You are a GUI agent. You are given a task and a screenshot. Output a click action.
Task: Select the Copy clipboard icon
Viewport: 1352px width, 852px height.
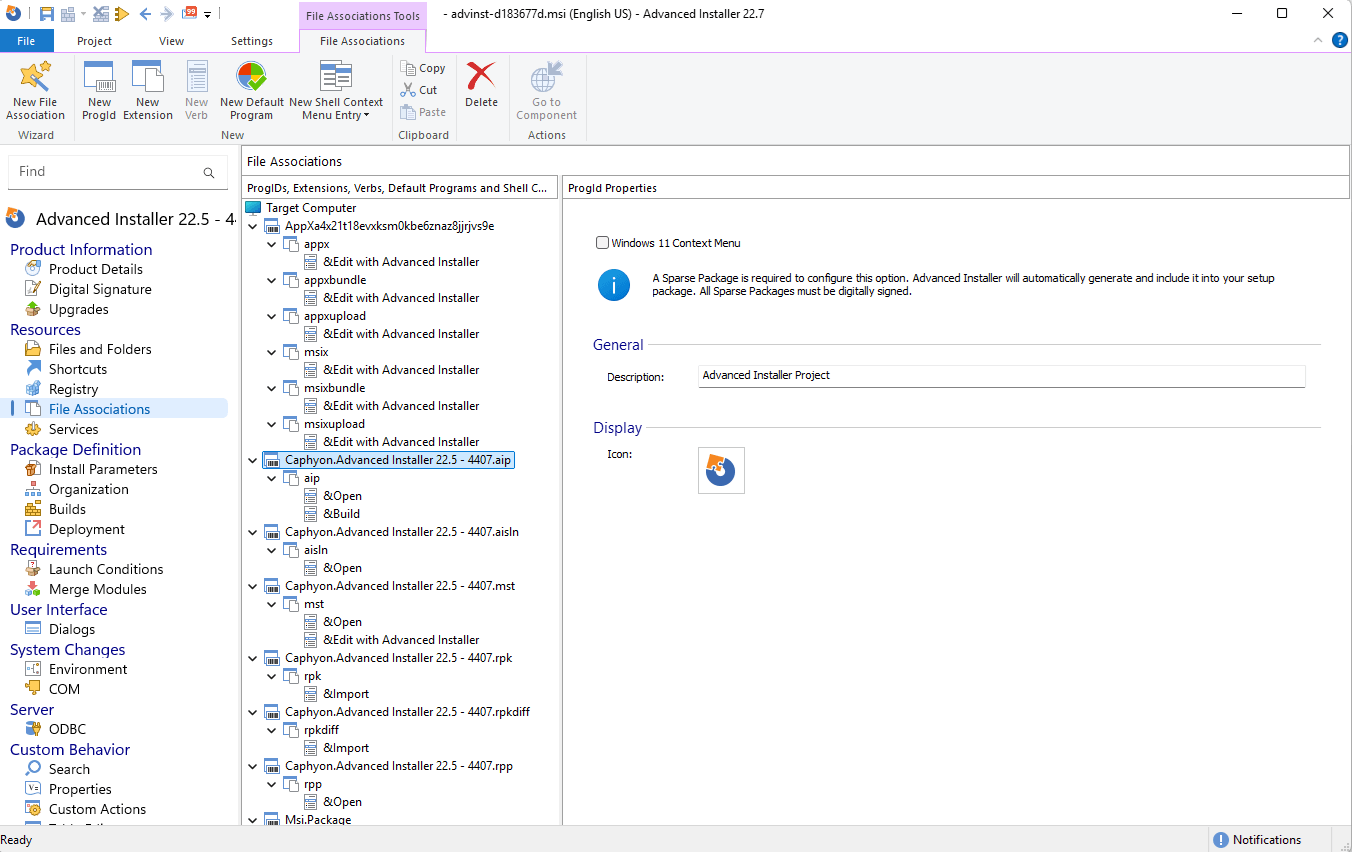[x=422, y=67]
